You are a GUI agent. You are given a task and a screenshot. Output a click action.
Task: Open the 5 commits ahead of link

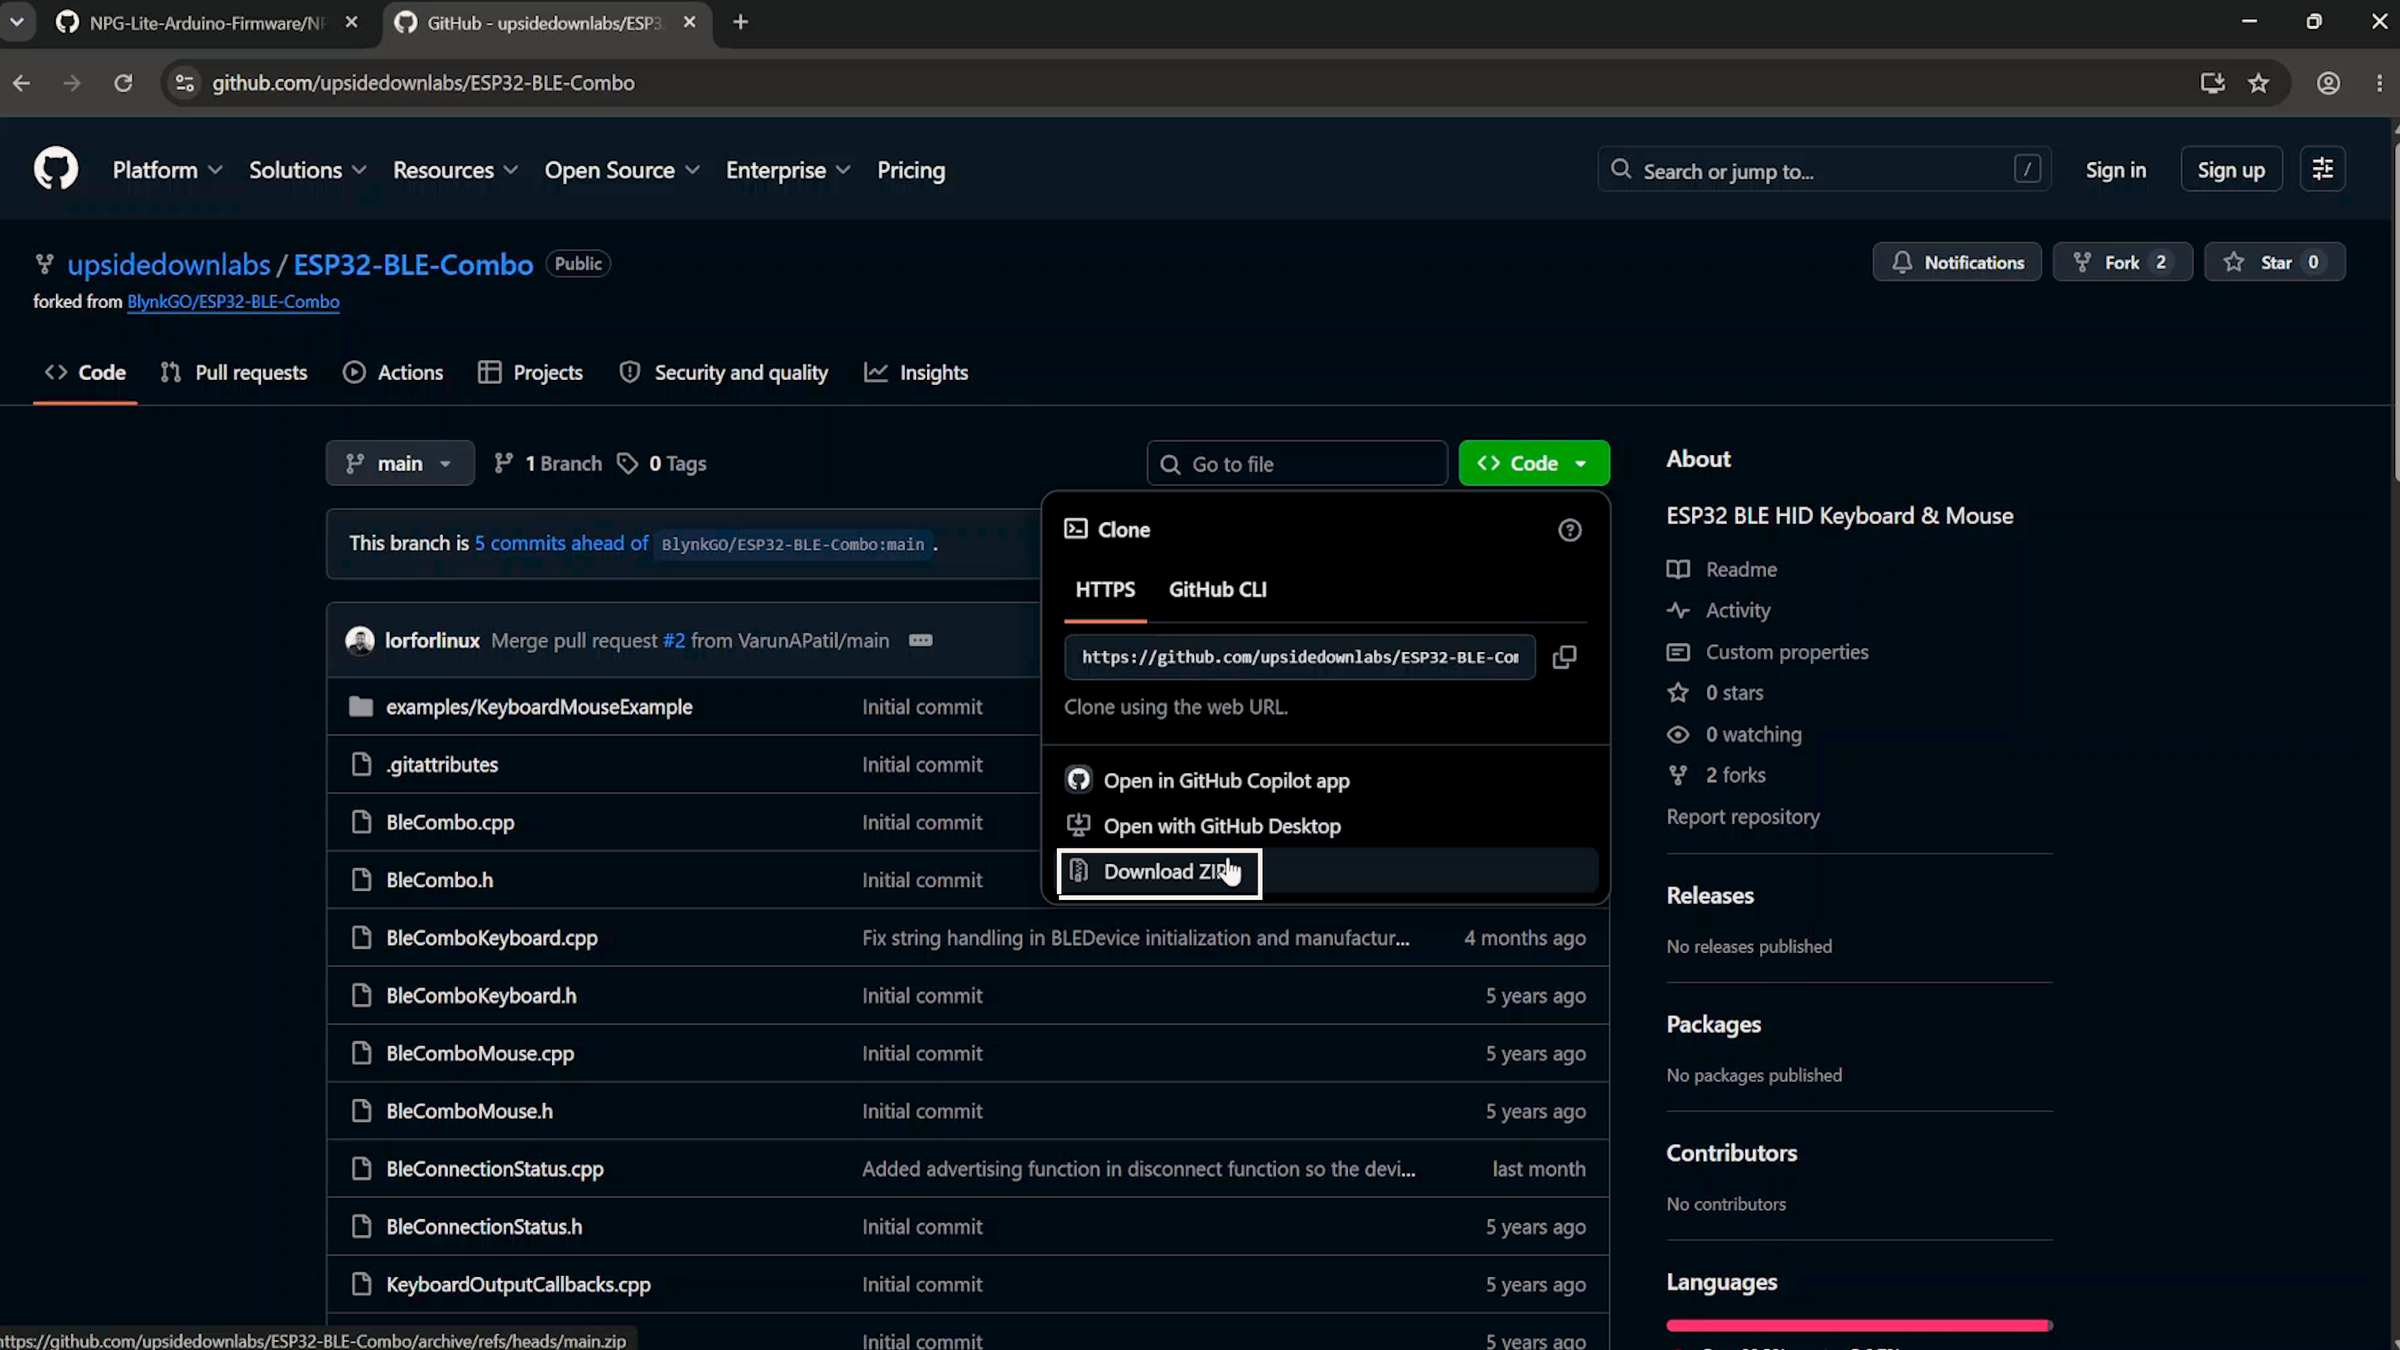[x=561, y=543]
